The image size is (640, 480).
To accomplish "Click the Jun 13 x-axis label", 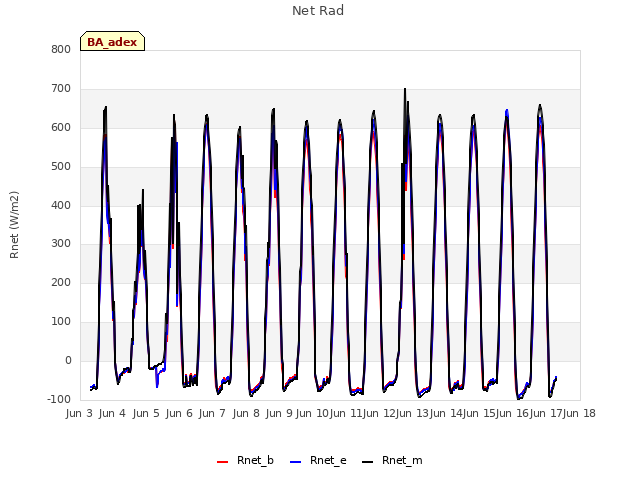I will click(412, 413).
